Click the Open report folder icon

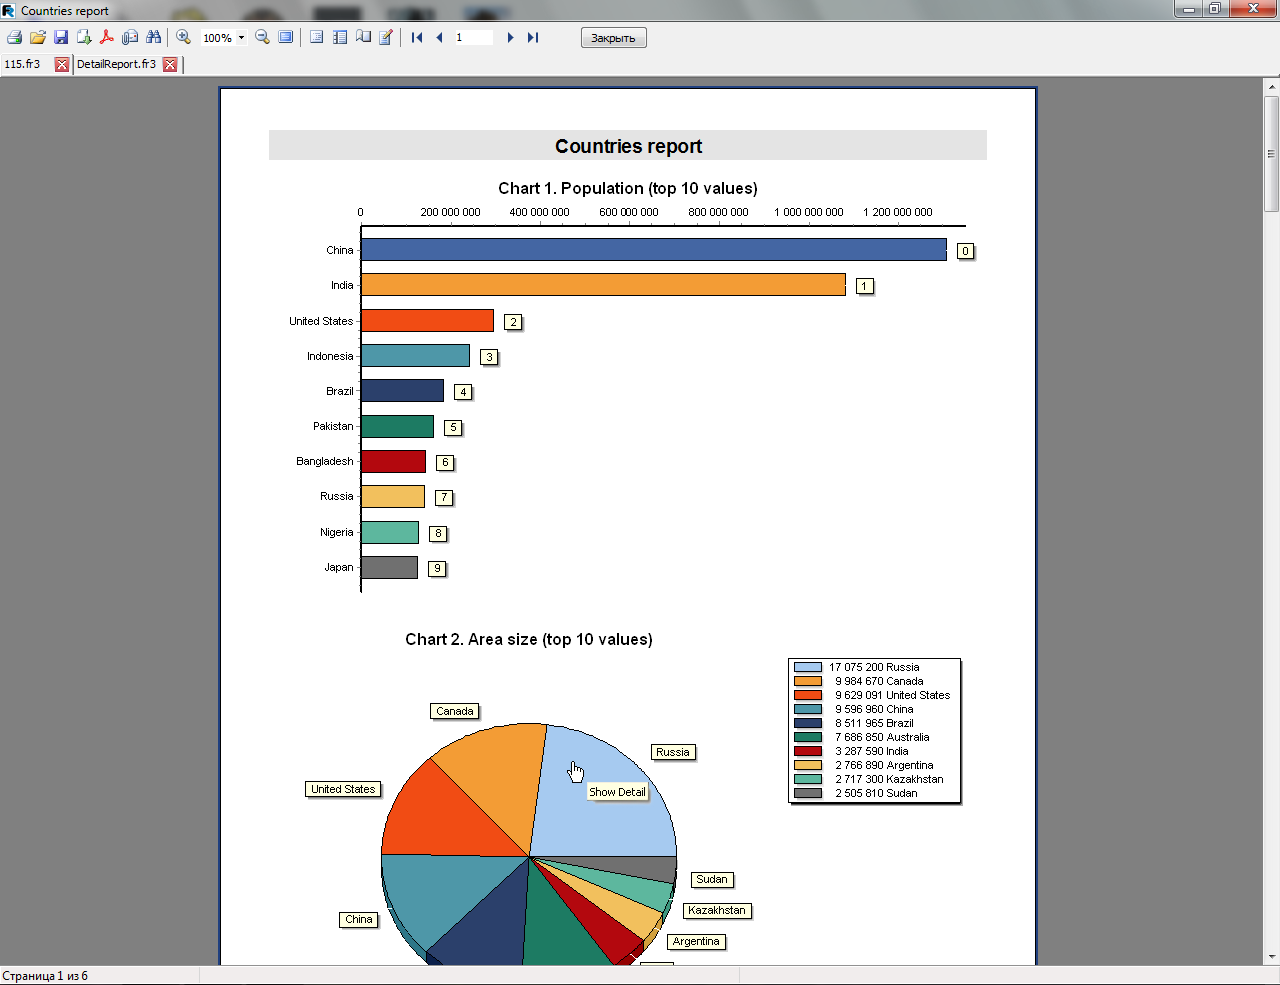pos(38,37)
